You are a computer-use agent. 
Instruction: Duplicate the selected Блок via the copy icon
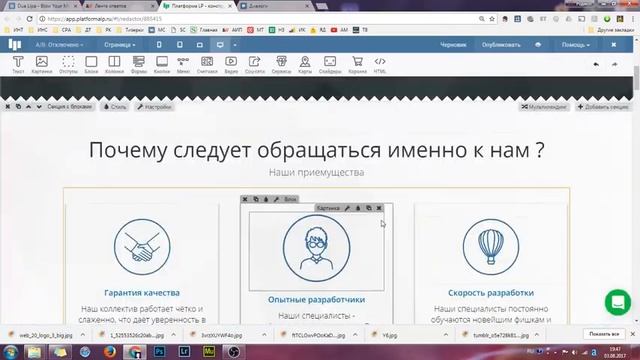point(256,199)
